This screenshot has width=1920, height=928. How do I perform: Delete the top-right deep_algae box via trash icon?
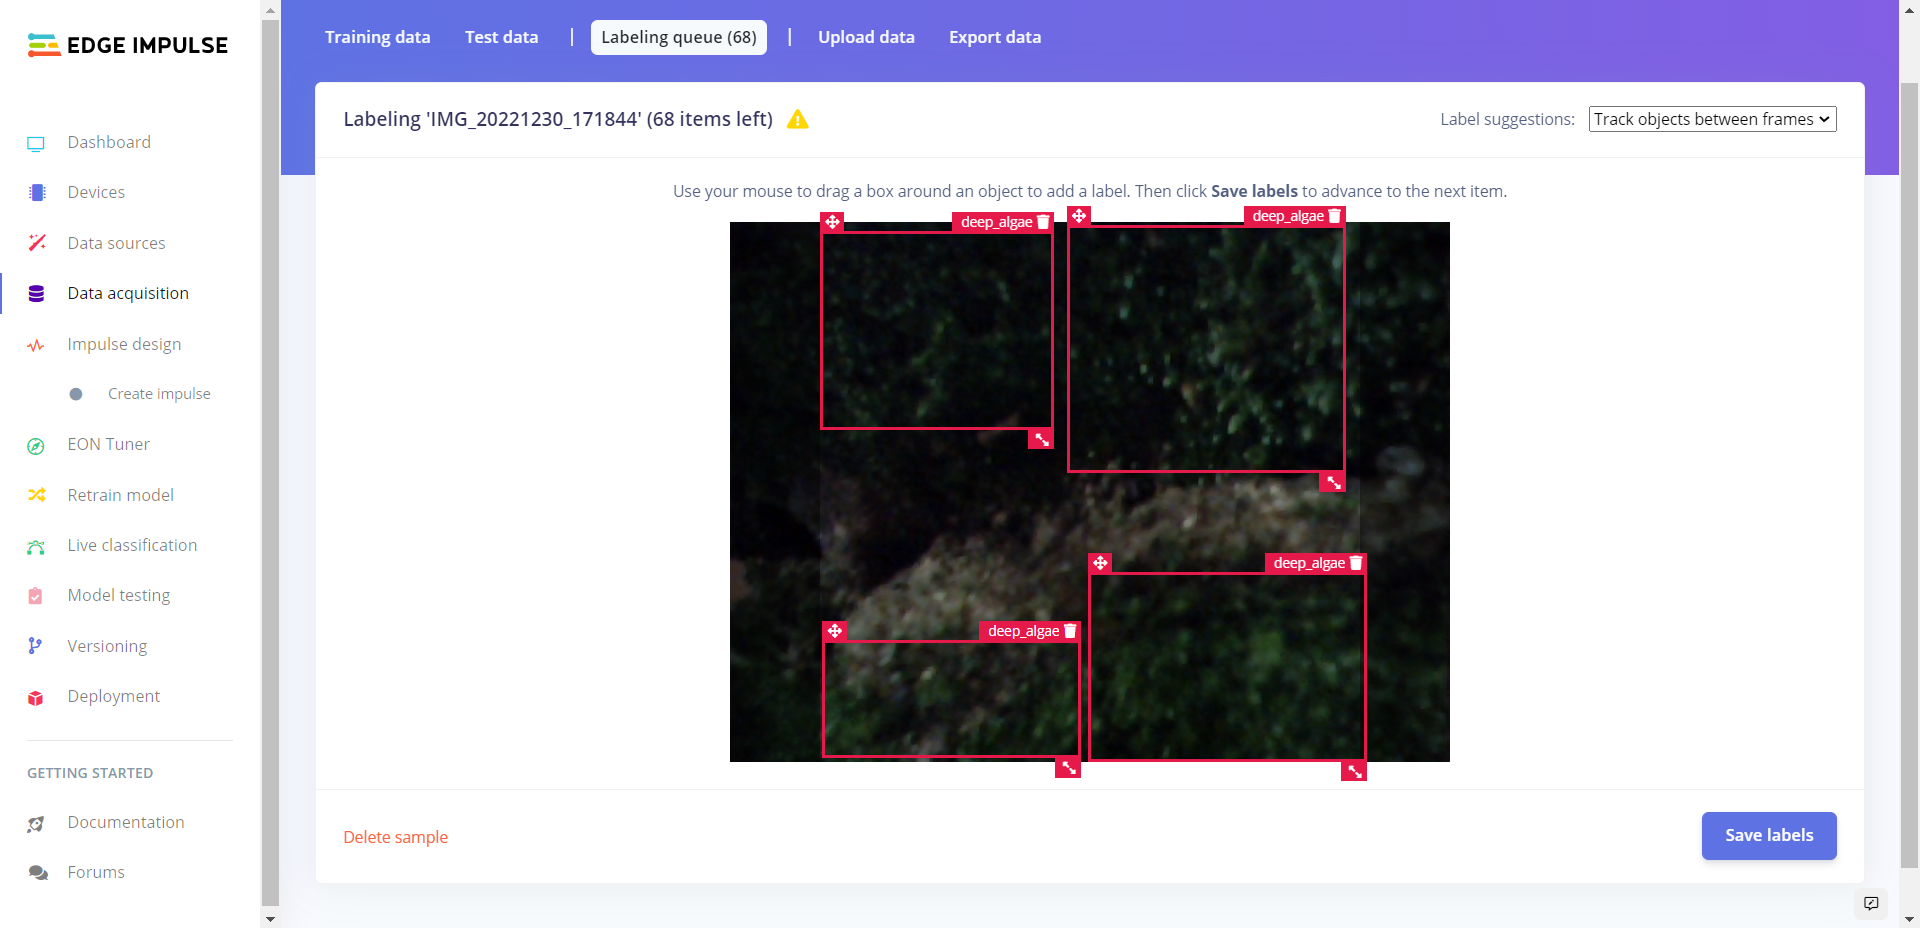1334,216
